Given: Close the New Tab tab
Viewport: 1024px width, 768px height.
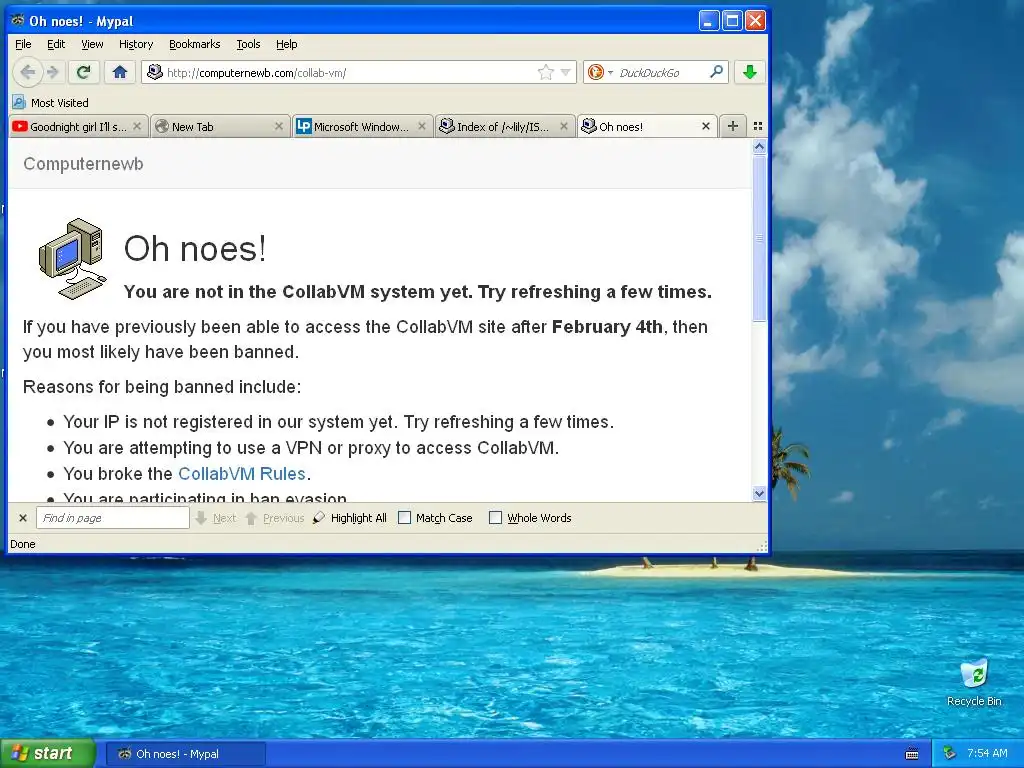Looking at the screenshot, I should click(x=279, y=126).
